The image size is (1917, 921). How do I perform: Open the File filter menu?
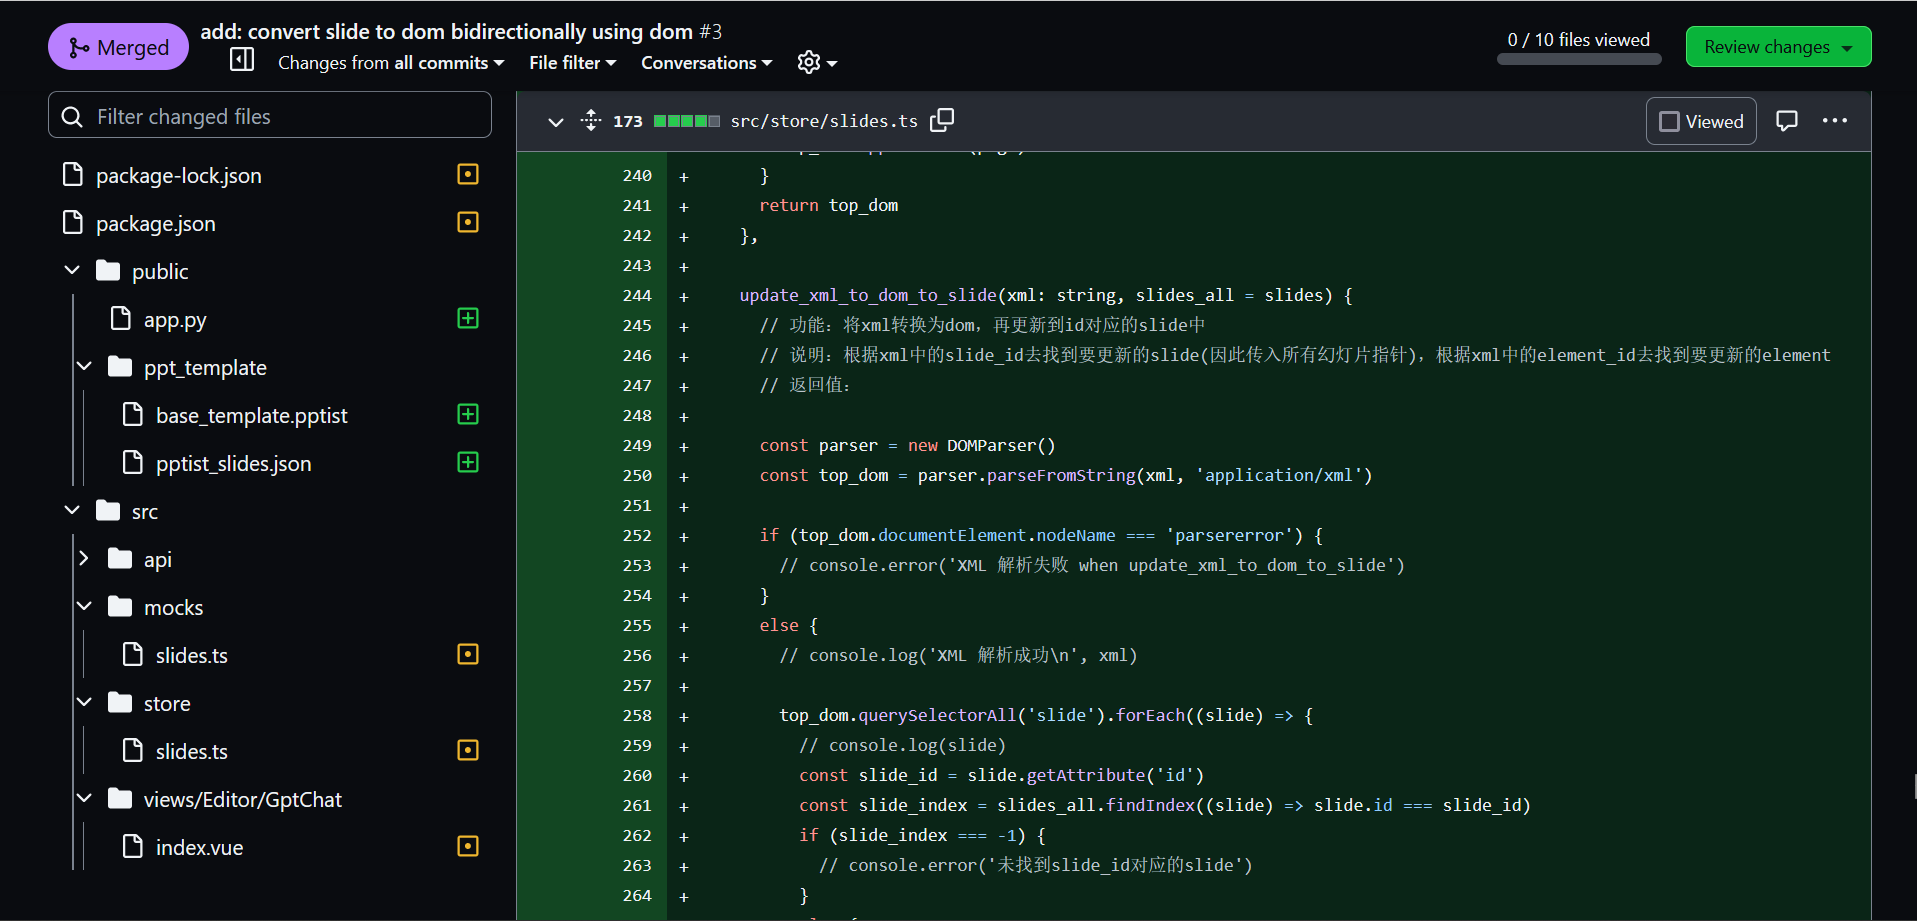click(x=571, y=62)
